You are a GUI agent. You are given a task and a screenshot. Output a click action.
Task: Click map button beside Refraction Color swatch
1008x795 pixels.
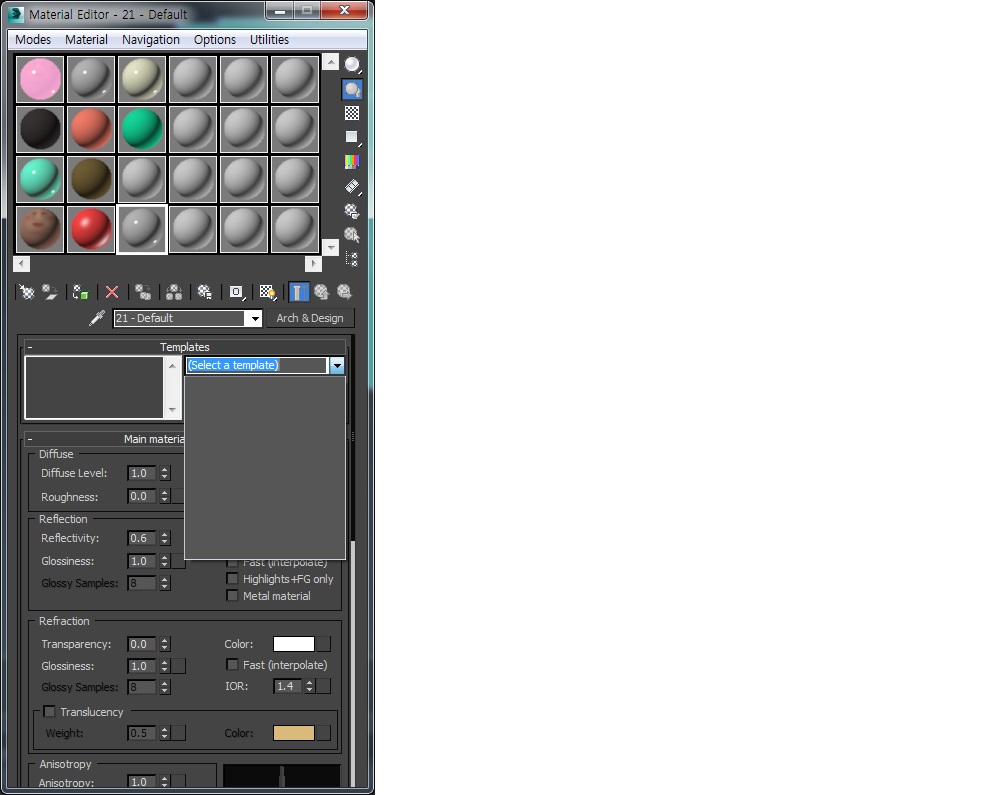coord(324,644)
